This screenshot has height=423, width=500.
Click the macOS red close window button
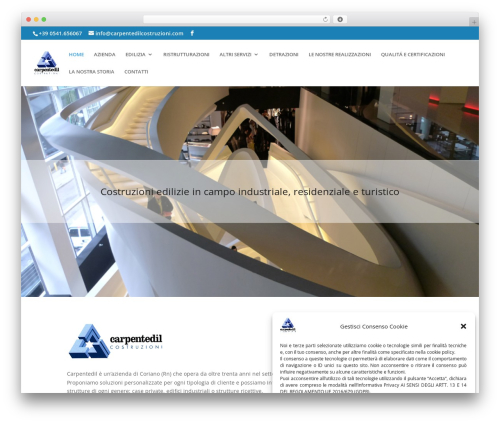pos(29,19)
